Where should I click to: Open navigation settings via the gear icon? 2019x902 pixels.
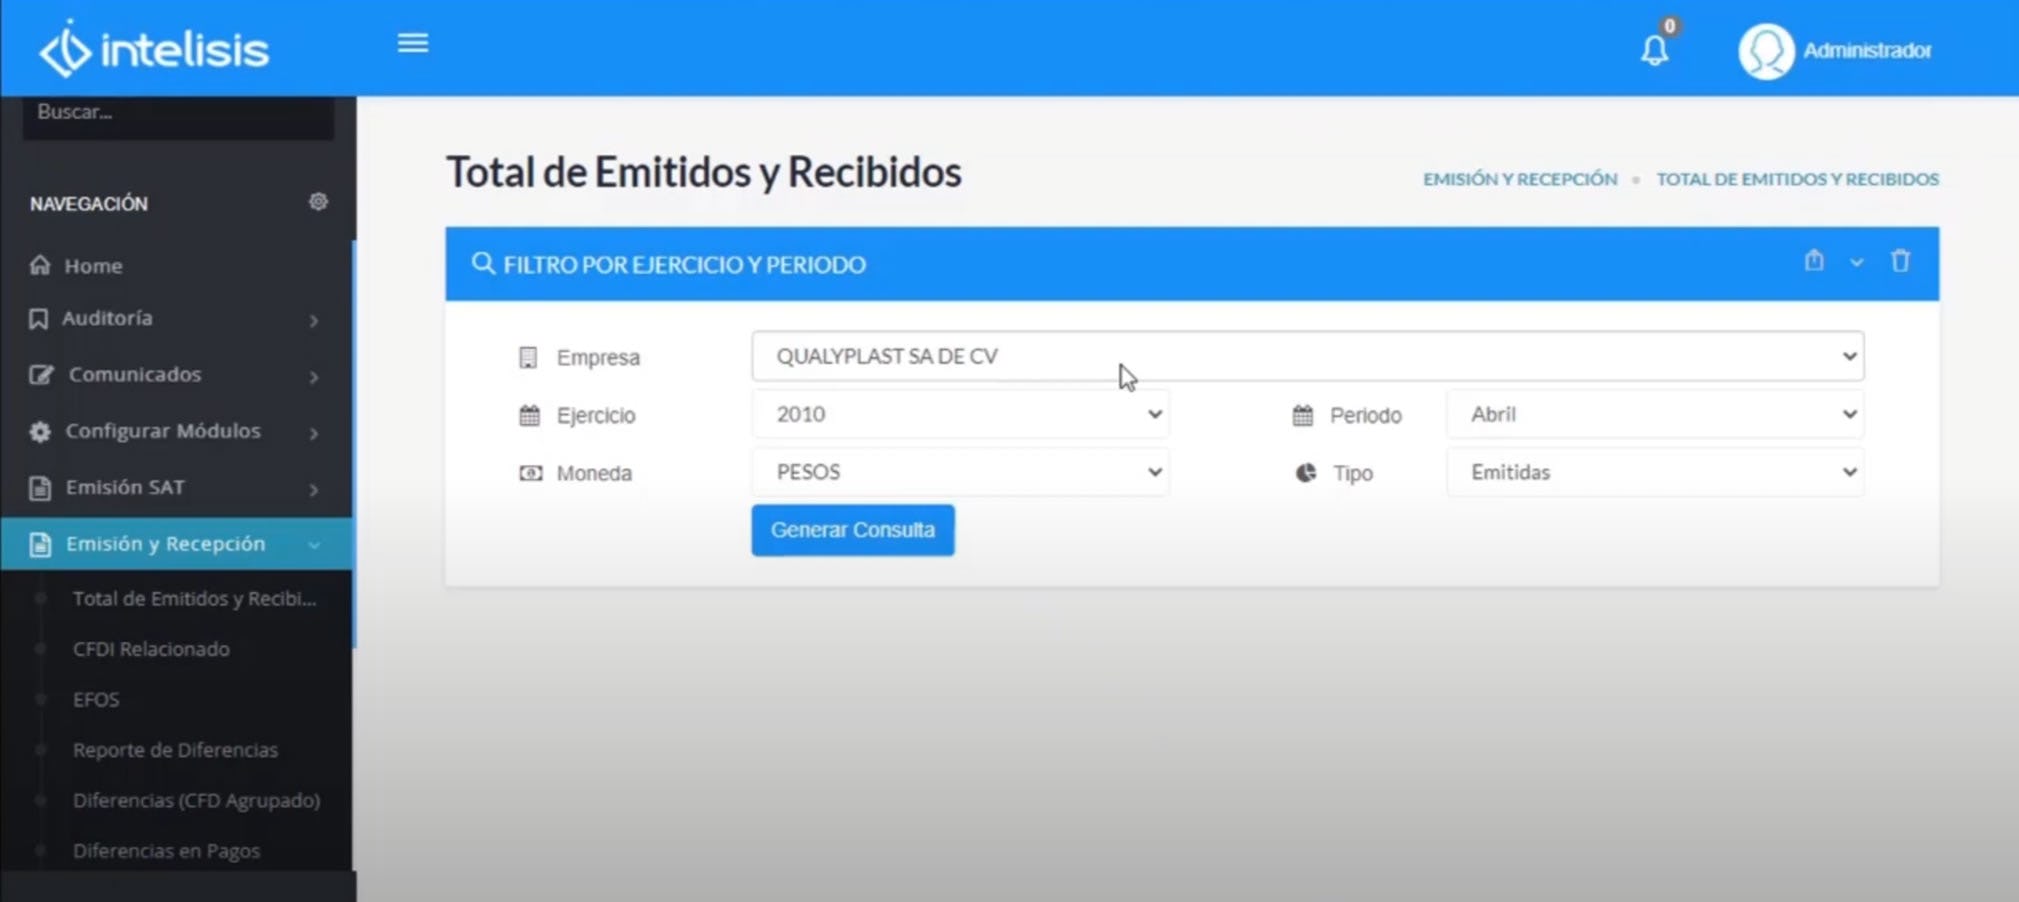pyautogui.click(x=318, y=202)
